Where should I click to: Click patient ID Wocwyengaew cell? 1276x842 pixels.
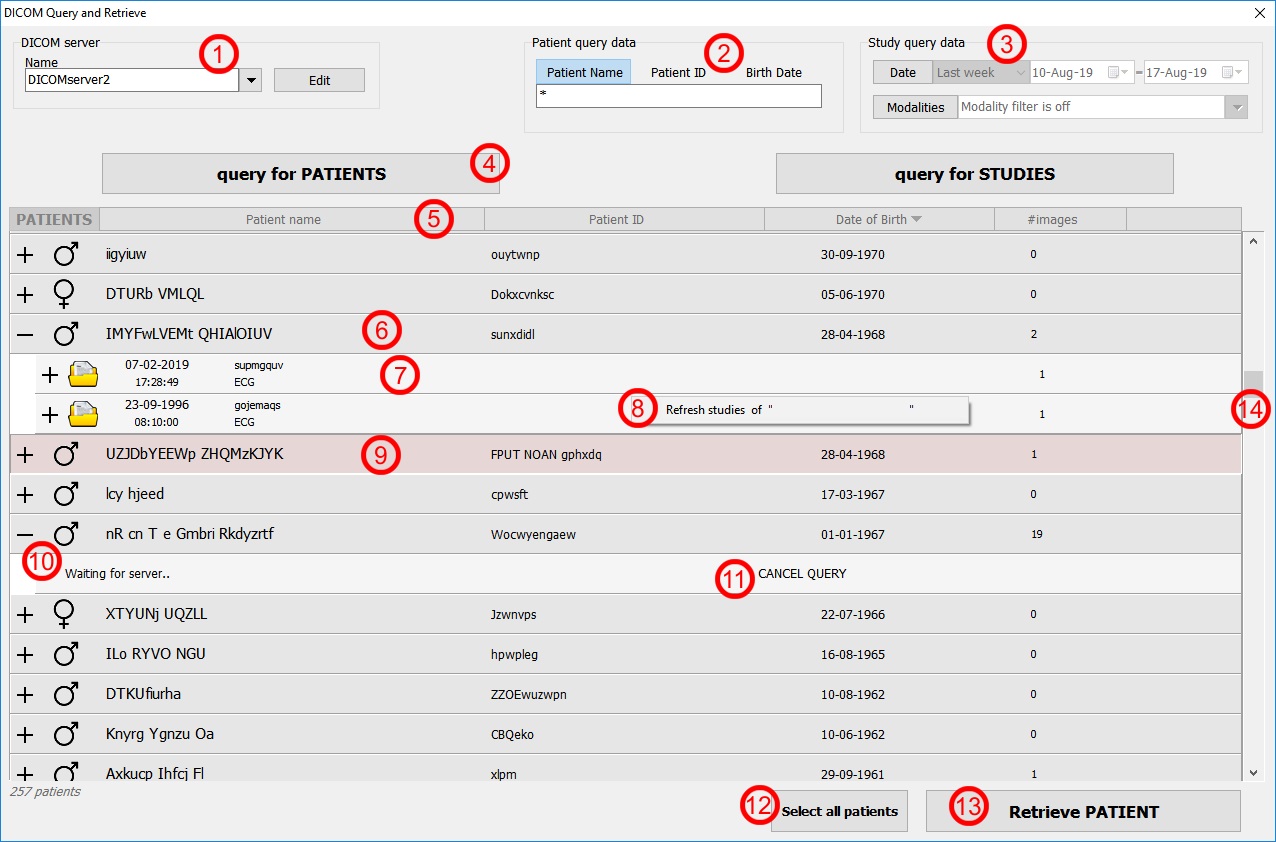pyautogui.click(x=533, y=534)
